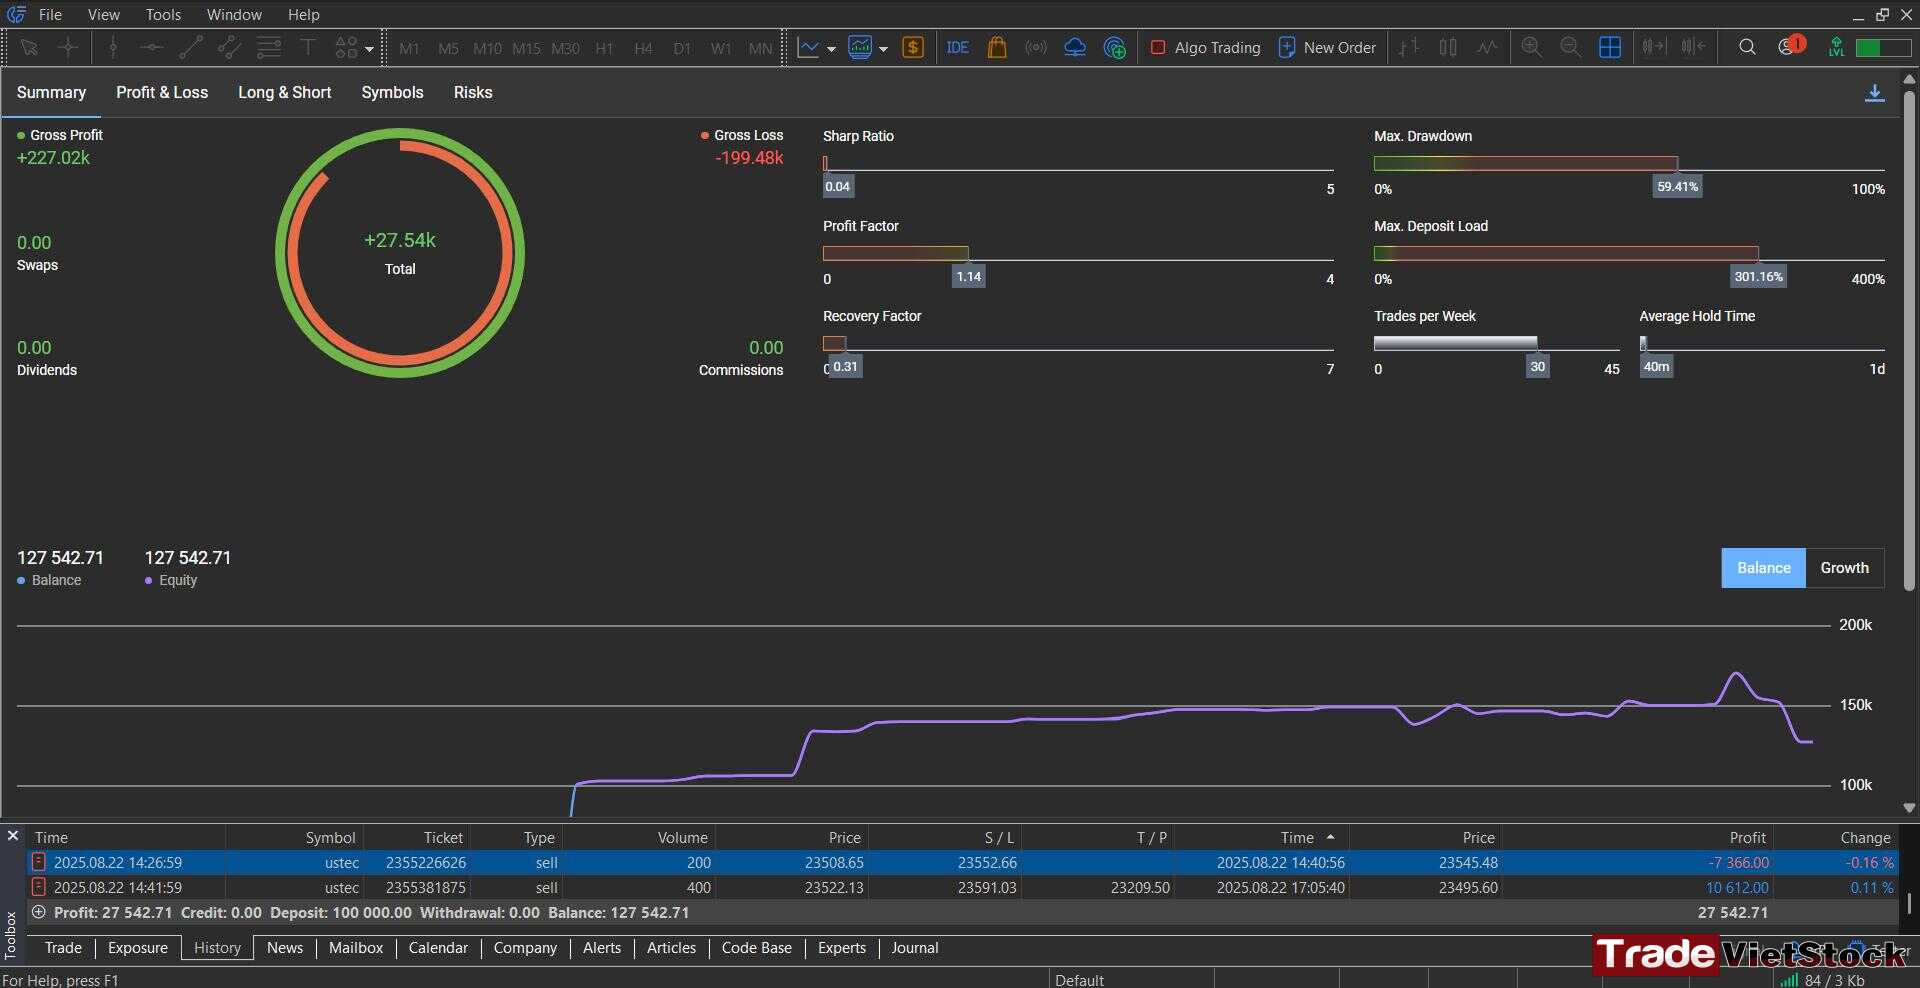Switch to M1 timeframe
This screenshot has width=1920, height=988.
tap(409, 48)
